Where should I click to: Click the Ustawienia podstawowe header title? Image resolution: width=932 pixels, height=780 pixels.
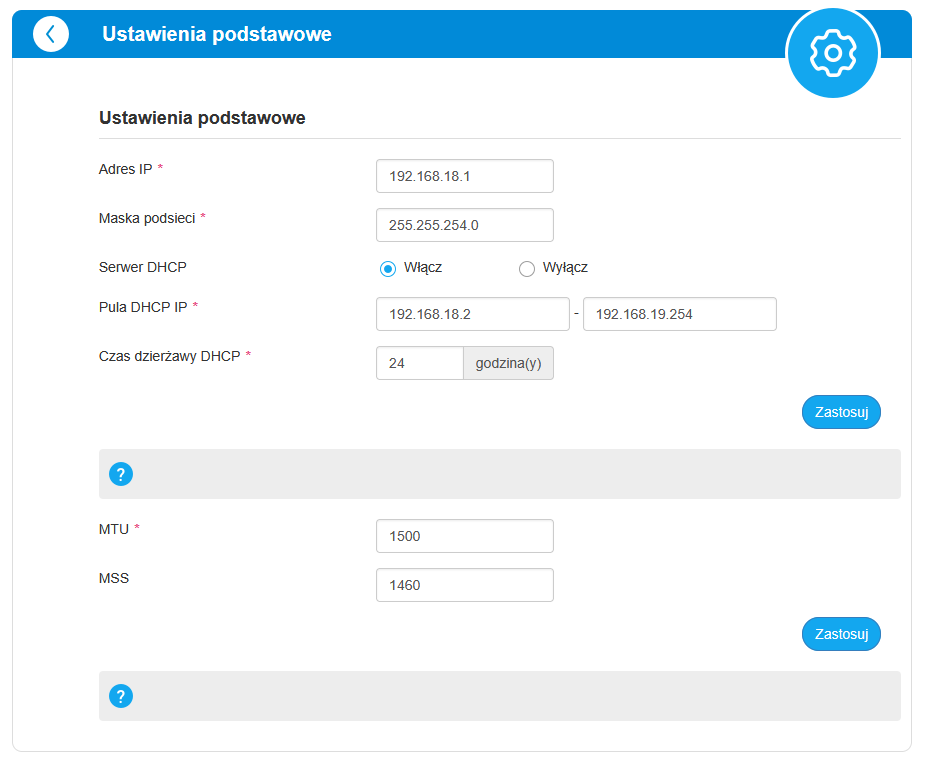point(217,34)
